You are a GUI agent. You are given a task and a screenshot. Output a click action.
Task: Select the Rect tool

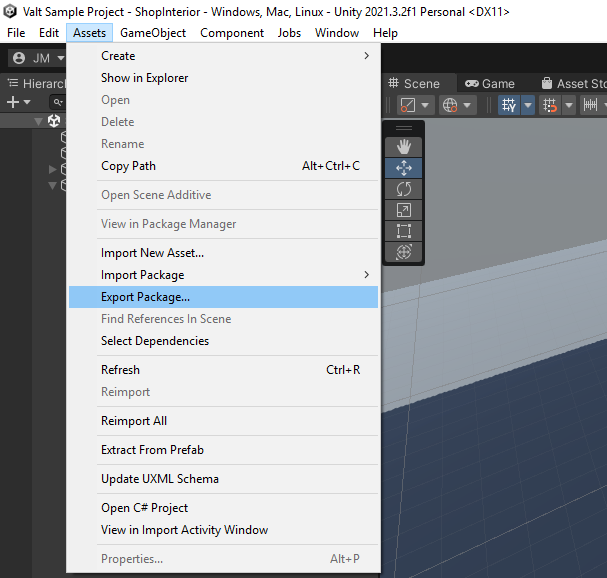(x=403, y=231)
